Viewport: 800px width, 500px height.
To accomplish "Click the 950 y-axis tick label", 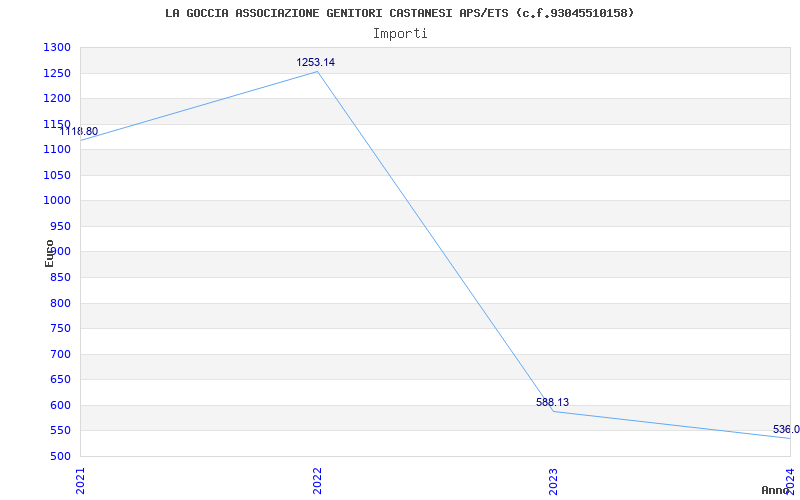I will pyautogui.click(x=60, y=227).
